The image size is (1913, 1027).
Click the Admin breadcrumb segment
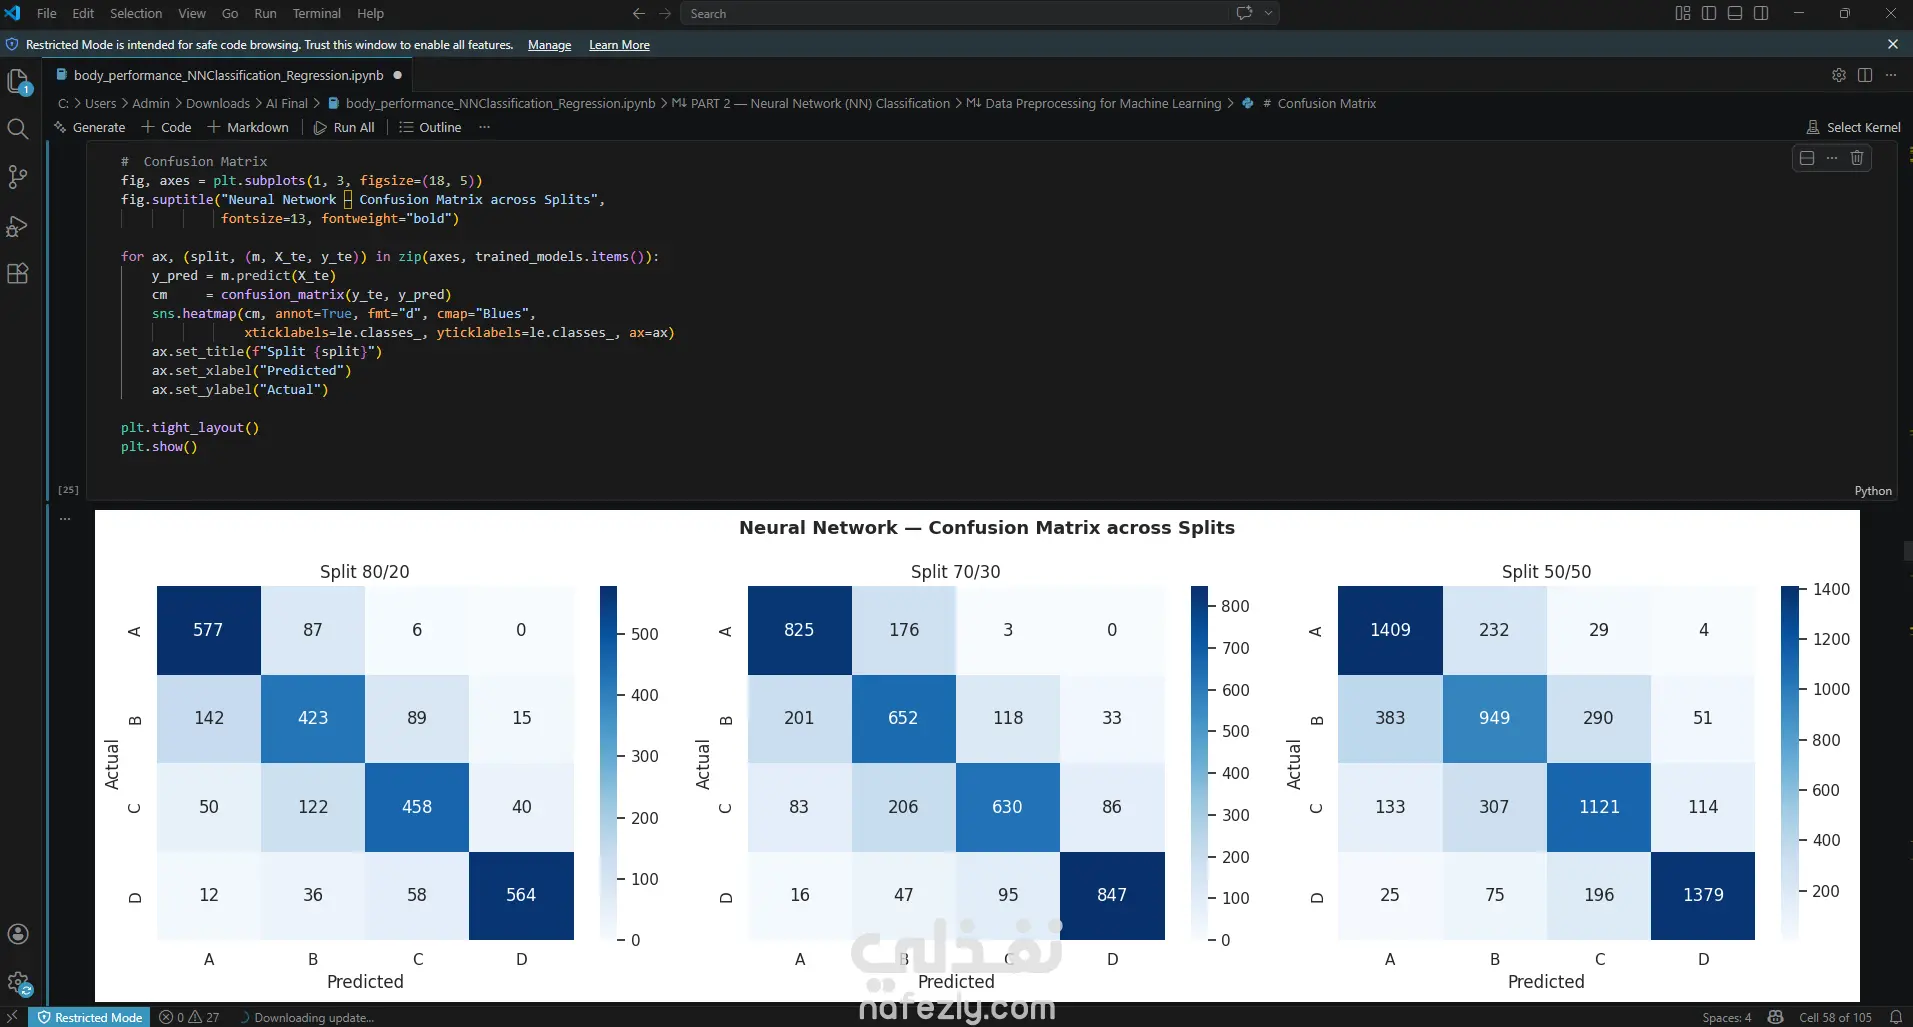[x=151, y=103]
